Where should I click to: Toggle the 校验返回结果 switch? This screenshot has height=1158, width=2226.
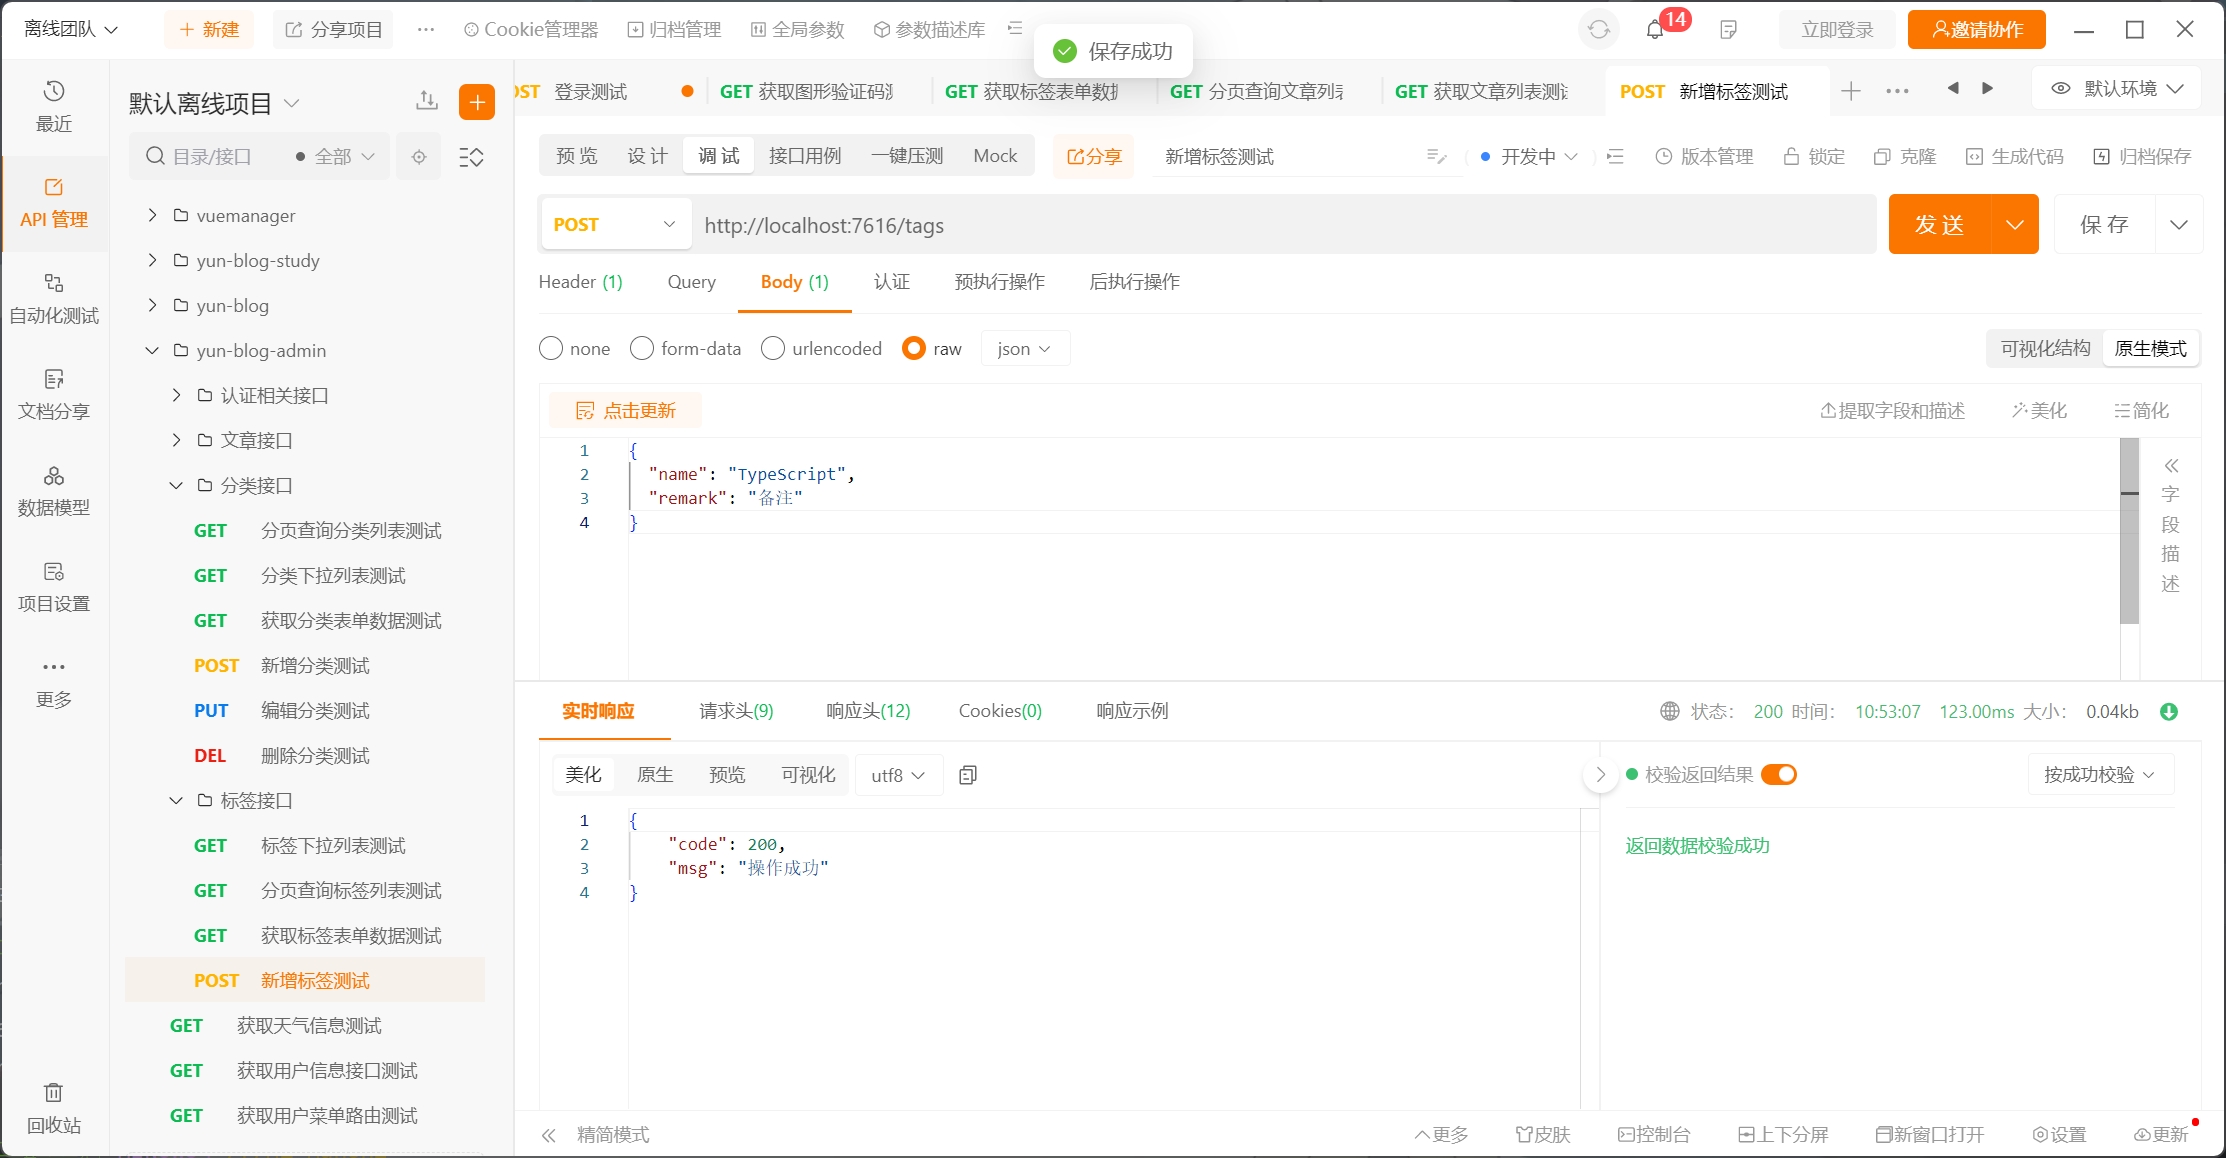[x=1779, y=775]
